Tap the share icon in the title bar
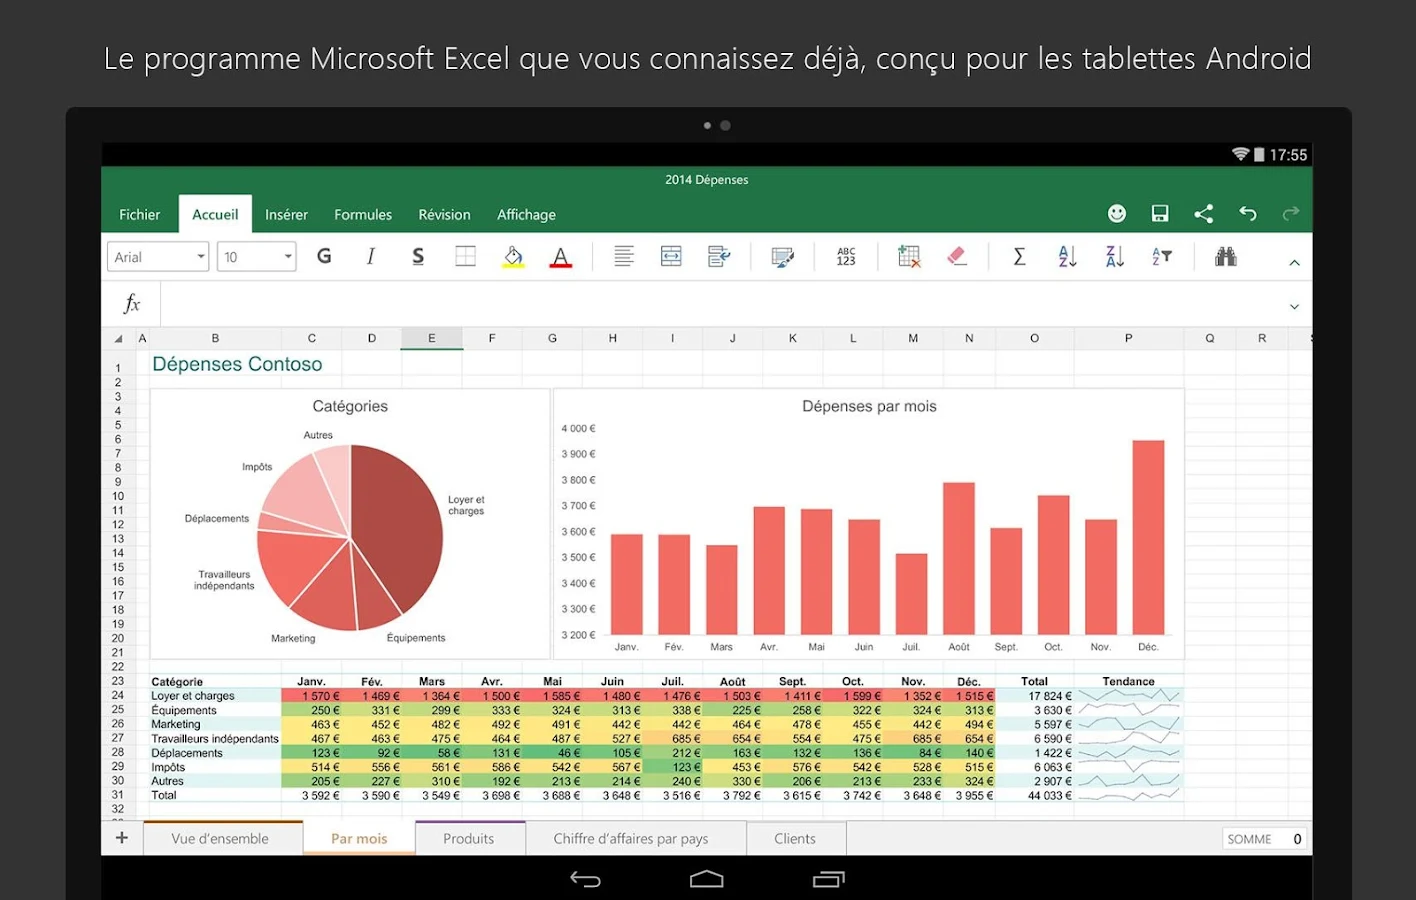Viewport: 1416px width, 900px height. 1204,213
